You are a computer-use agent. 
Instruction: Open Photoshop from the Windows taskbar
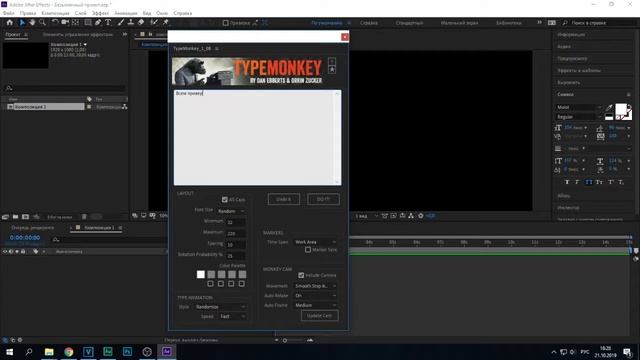tap(127, 351)
